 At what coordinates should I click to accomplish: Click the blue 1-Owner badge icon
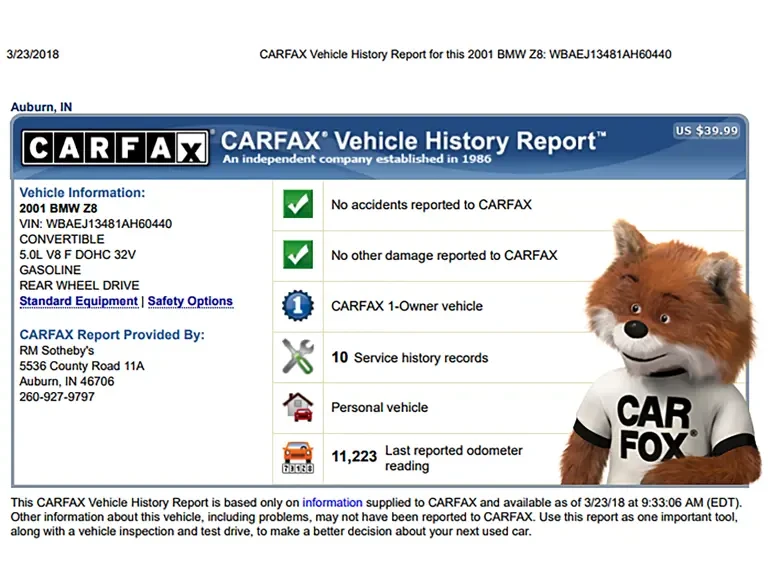click(298, 306)
